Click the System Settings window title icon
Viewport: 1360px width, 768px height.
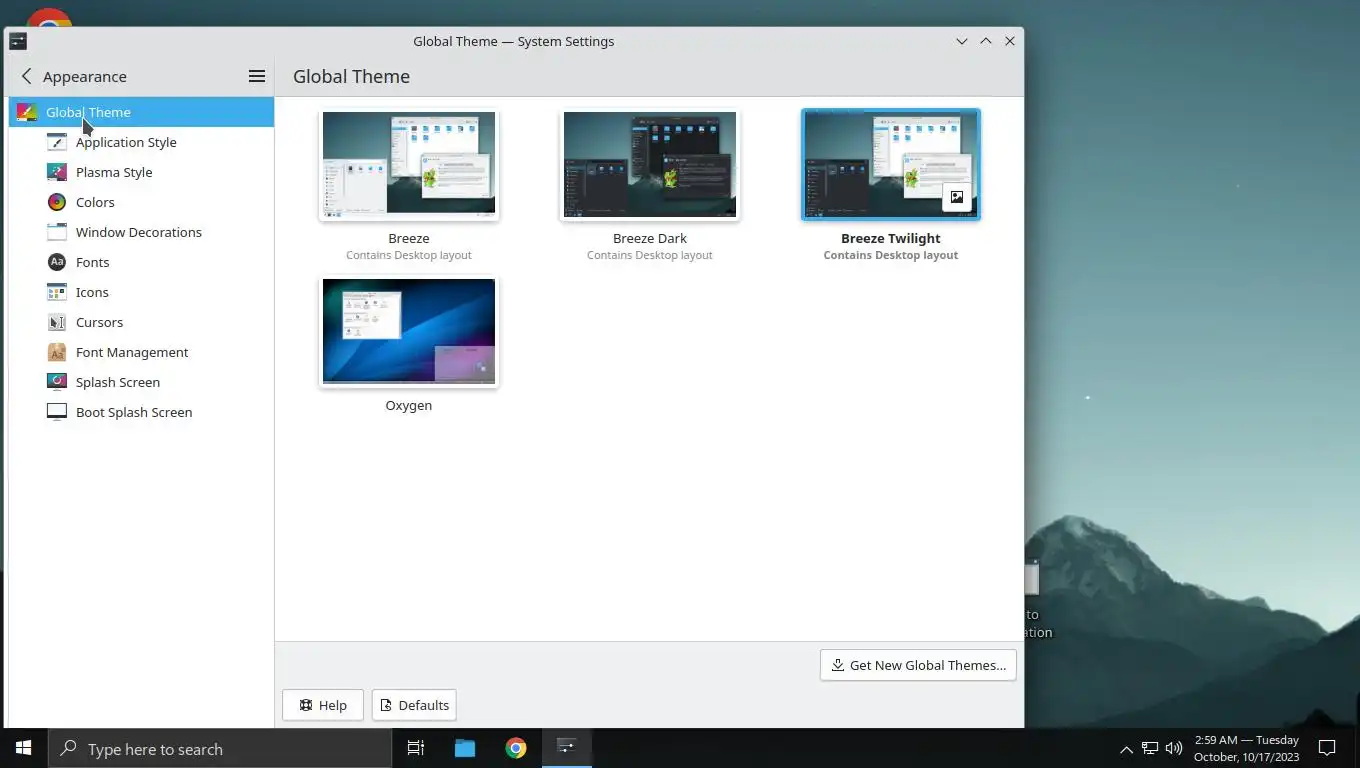(18, 41)
